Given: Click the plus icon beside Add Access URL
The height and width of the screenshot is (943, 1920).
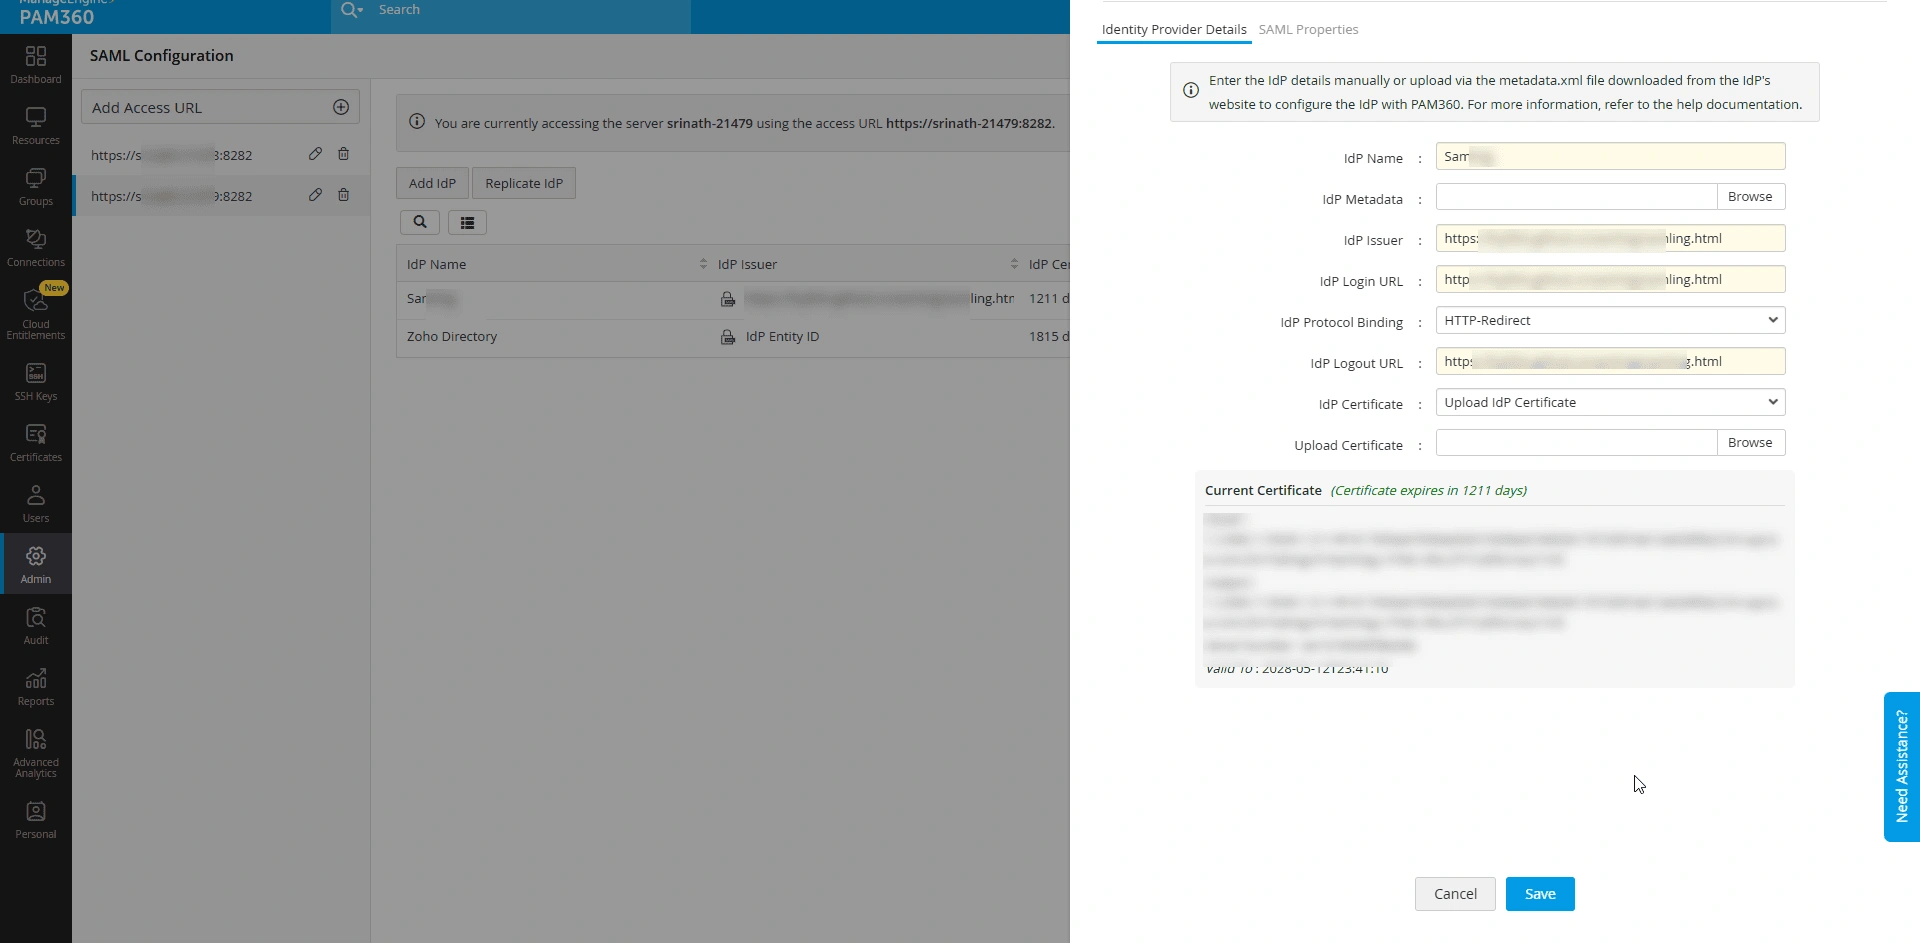Looking at the screenshot, I should click(x=341, y=107).
